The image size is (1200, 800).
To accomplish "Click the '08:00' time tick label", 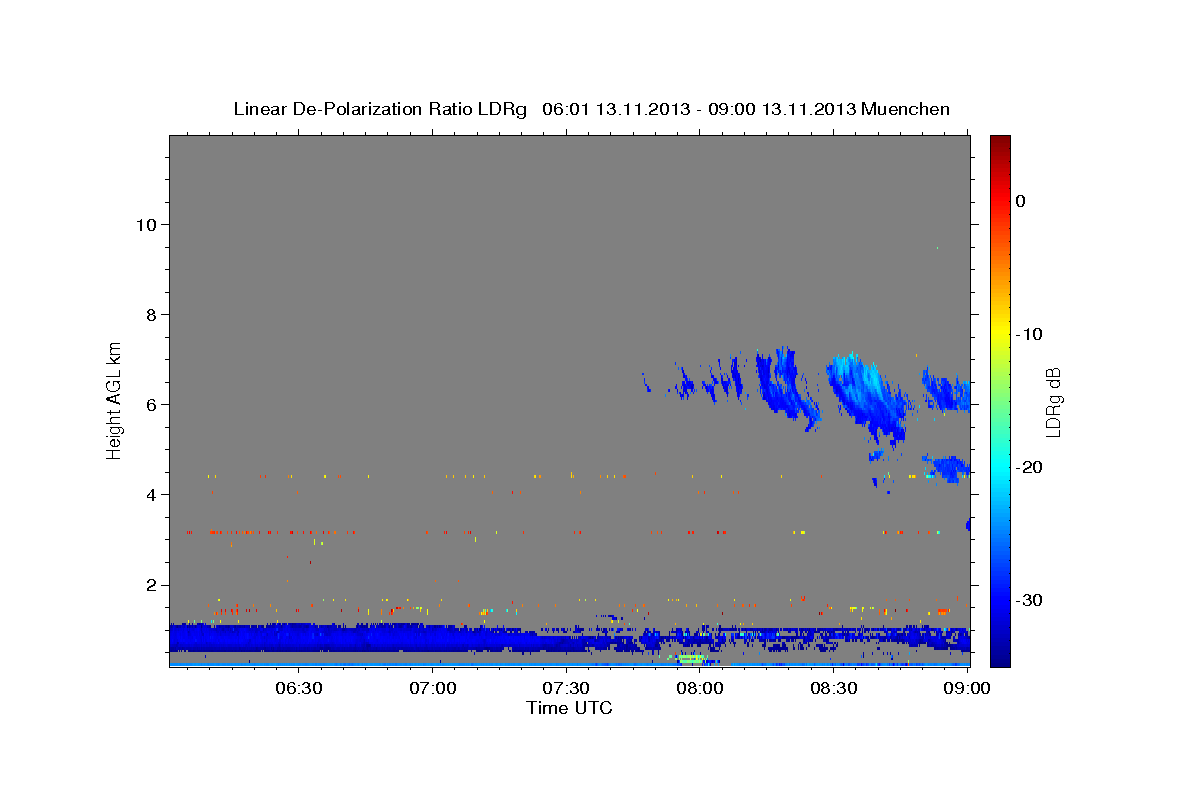I will click(700, 689).
